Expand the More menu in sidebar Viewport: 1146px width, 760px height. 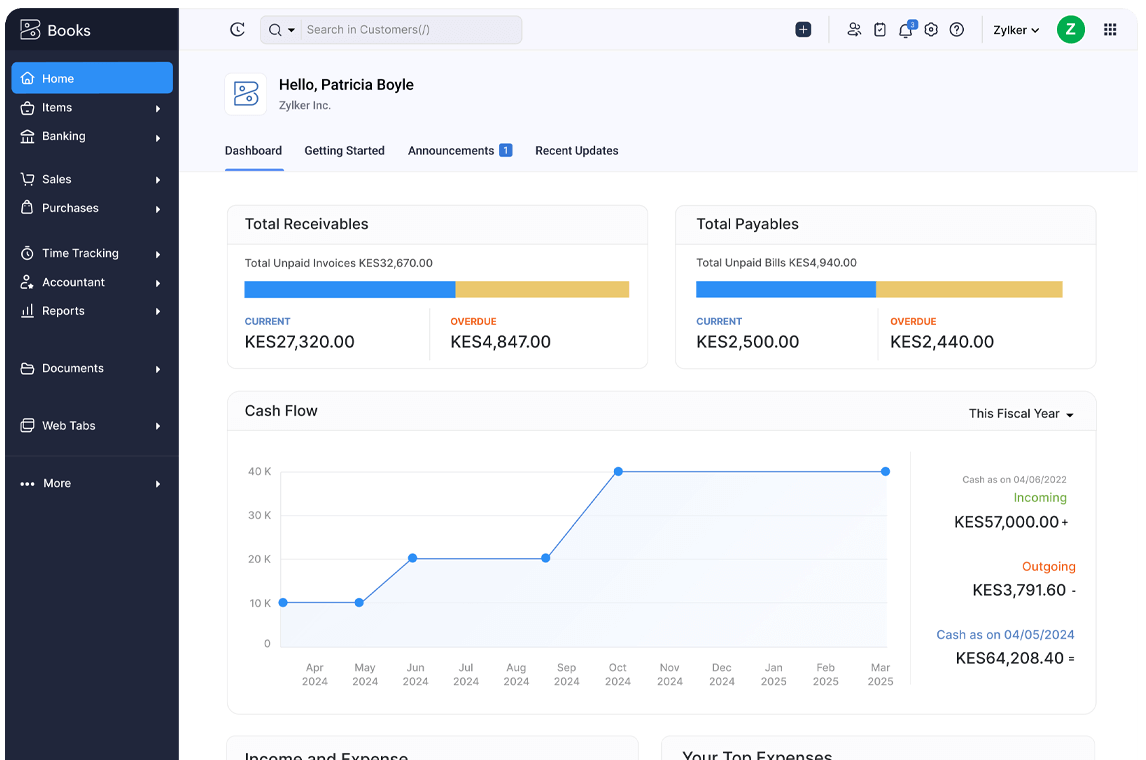(x=58, y=483)
